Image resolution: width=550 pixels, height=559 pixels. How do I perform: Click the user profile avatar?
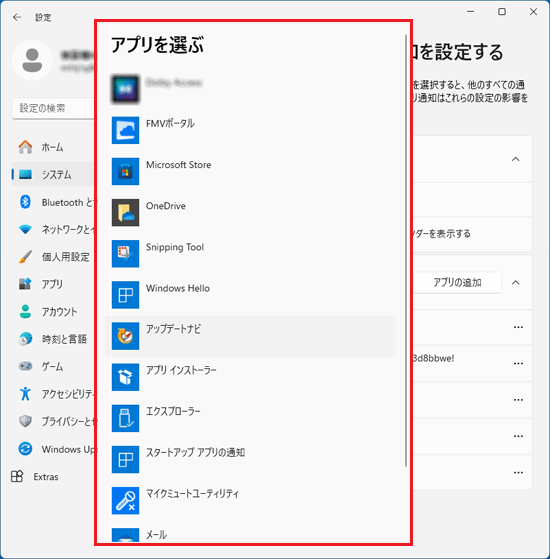click(32, 60)
